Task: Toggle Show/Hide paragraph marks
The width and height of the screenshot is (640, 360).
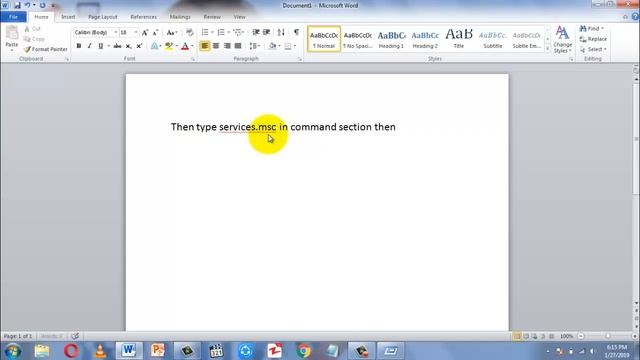Action: (x=296, y=32)
